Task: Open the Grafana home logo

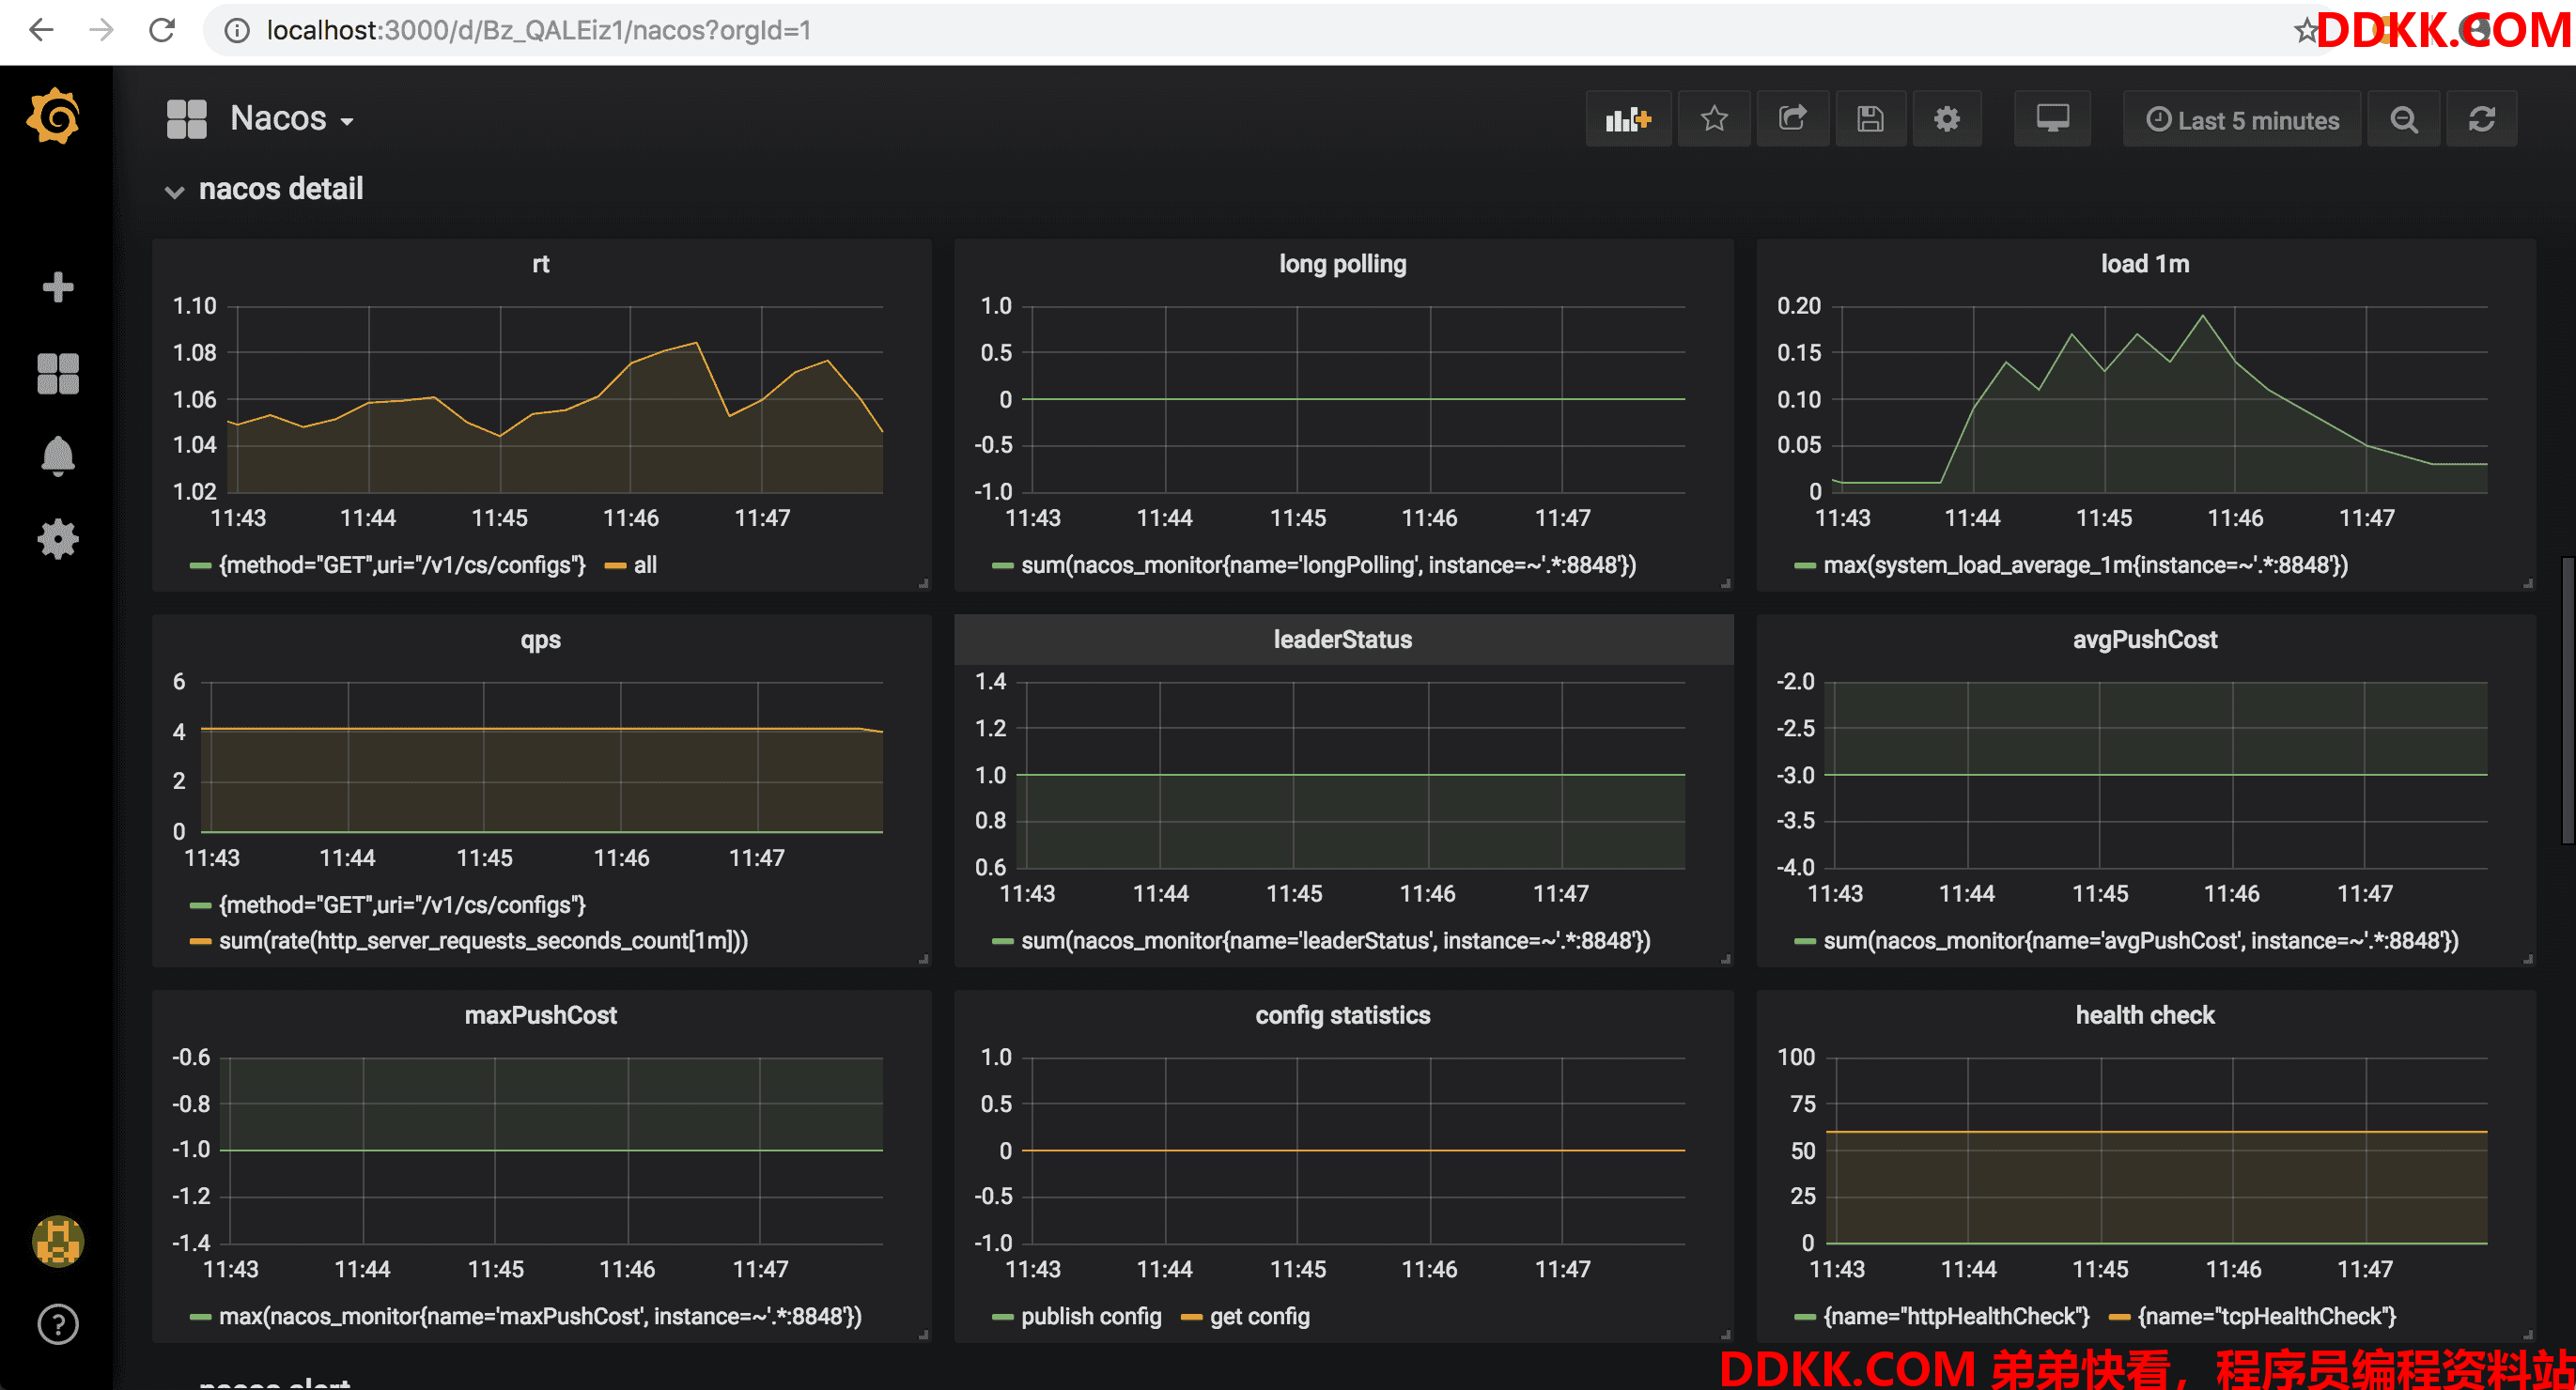Action: point(55,117)
